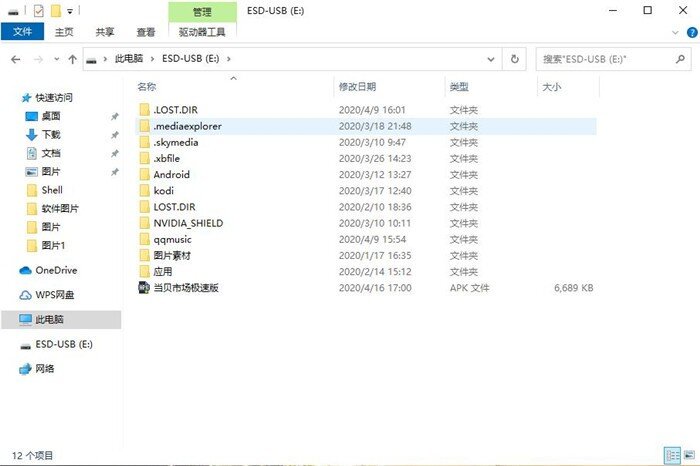Select the kodi folder icon
This screenshot has width=700, height=466.
pos(144,191)
